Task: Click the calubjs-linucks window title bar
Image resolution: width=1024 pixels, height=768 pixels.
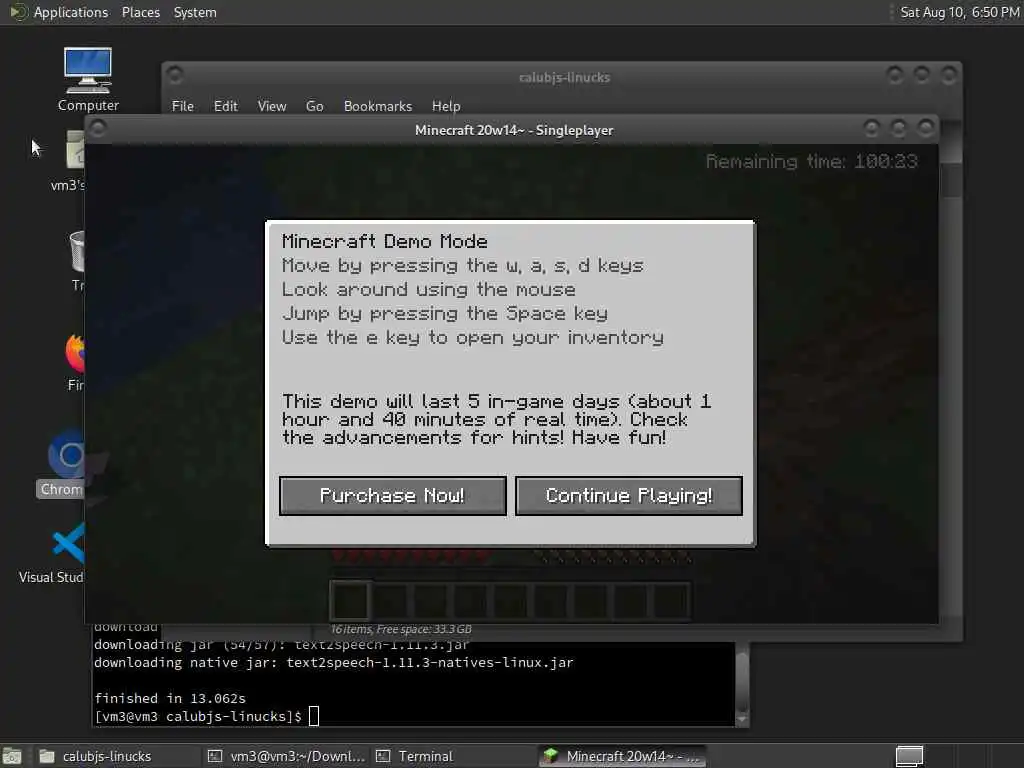Action: (564, 77)
